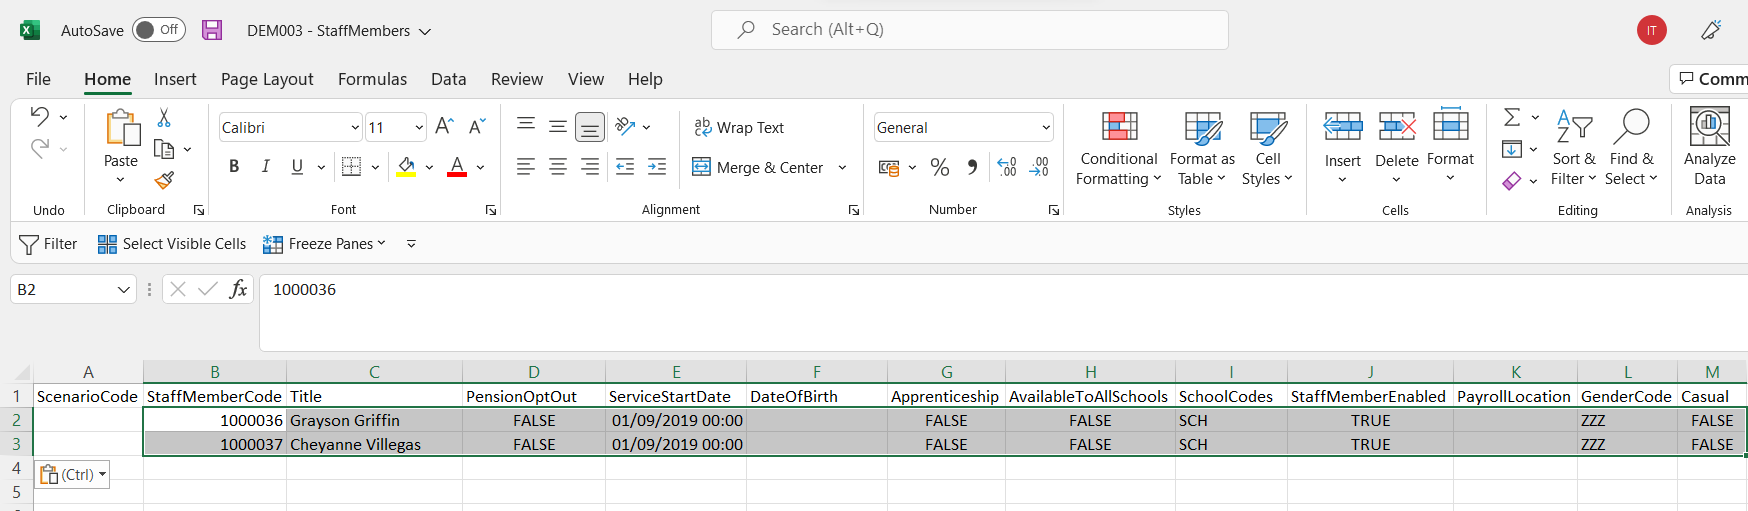The width and height of the screenshot is (1748, 511).
Task: Click AutoSum sigma icon
Action: click(1512, 118)
